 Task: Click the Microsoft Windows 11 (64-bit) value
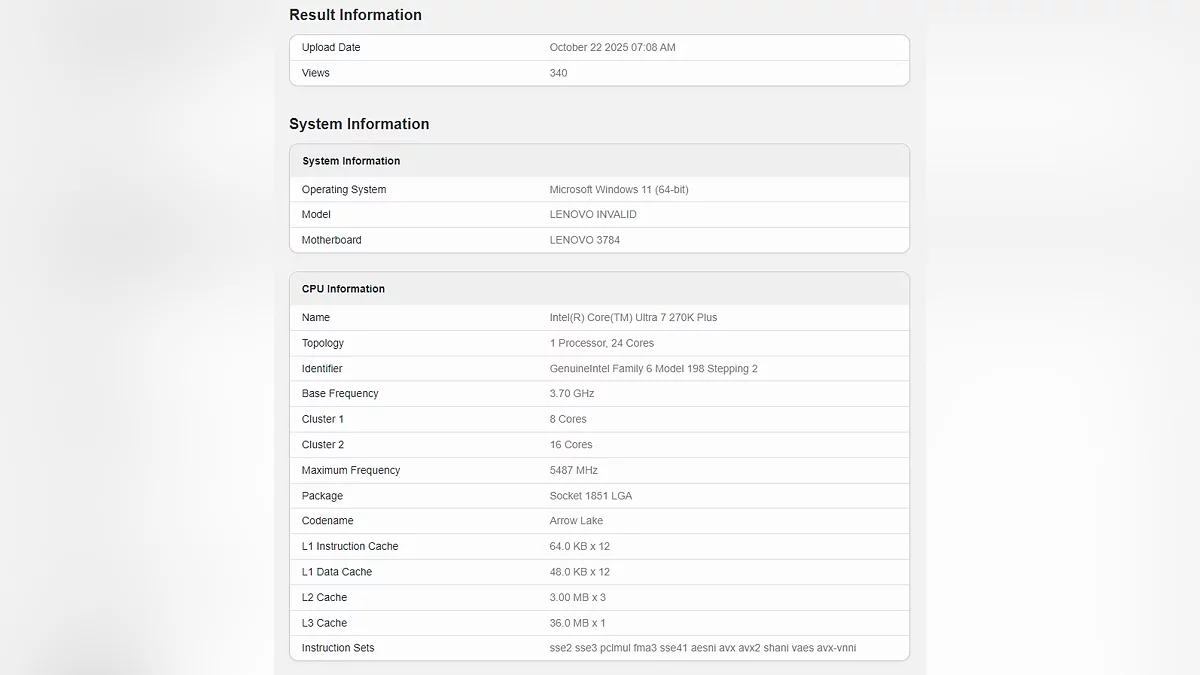click(619, 190)
